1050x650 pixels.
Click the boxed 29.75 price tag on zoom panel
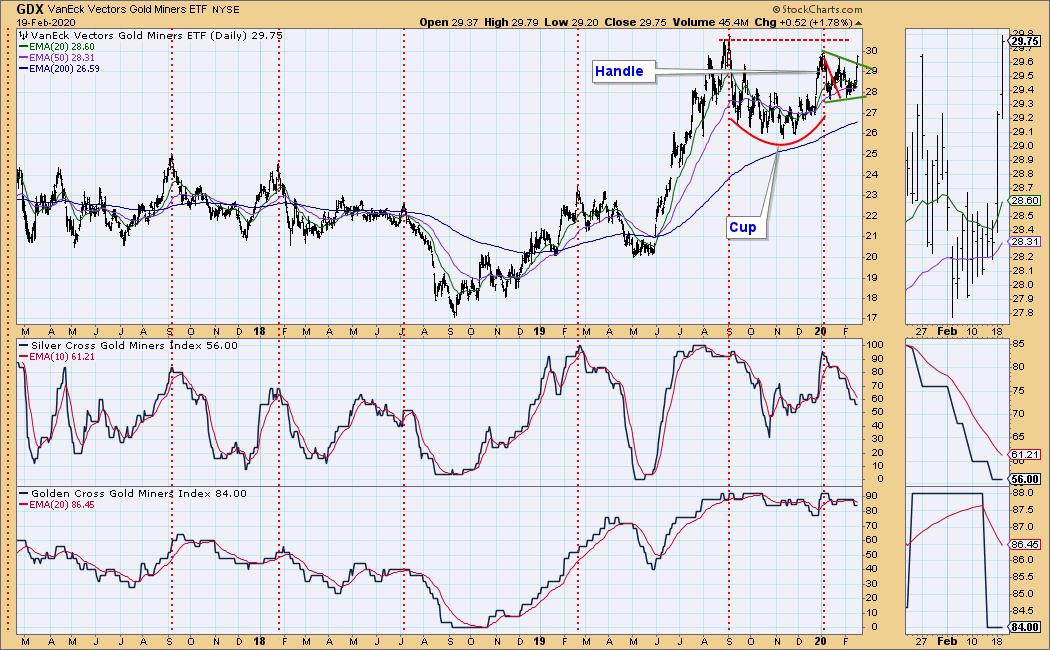1025,41
